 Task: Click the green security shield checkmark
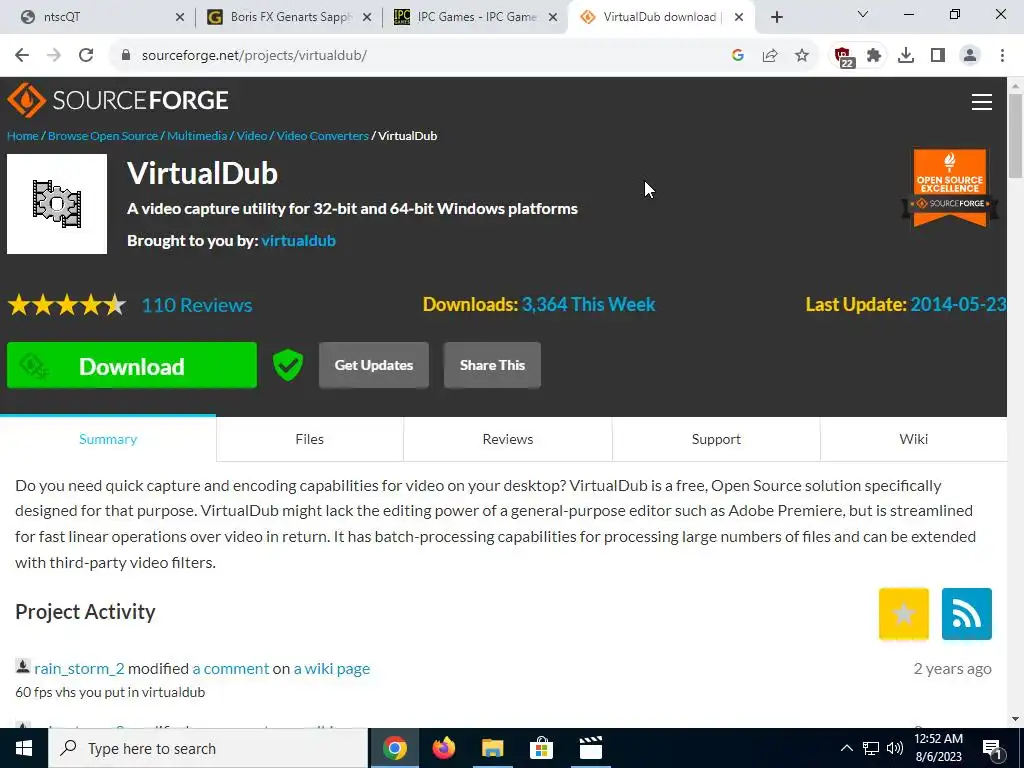pos(288,364)
